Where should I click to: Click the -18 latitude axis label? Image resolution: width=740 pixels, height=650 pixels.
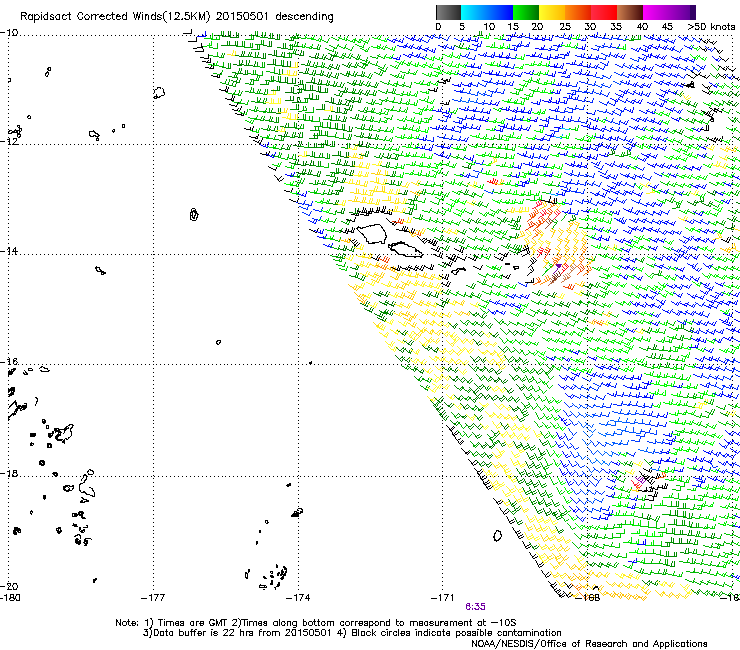(9, 473)
